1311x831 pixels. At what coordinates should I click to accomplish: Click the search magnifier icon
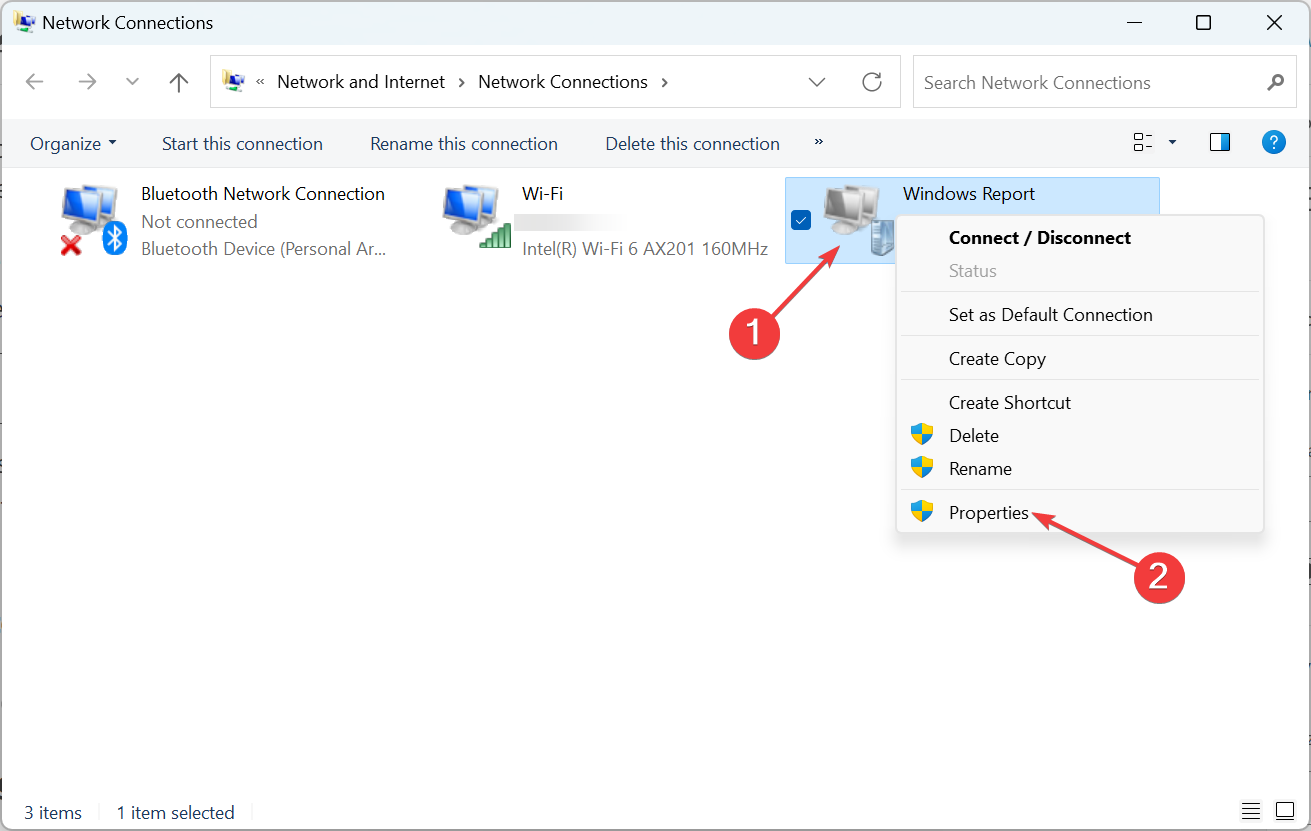click(1275, 82)
